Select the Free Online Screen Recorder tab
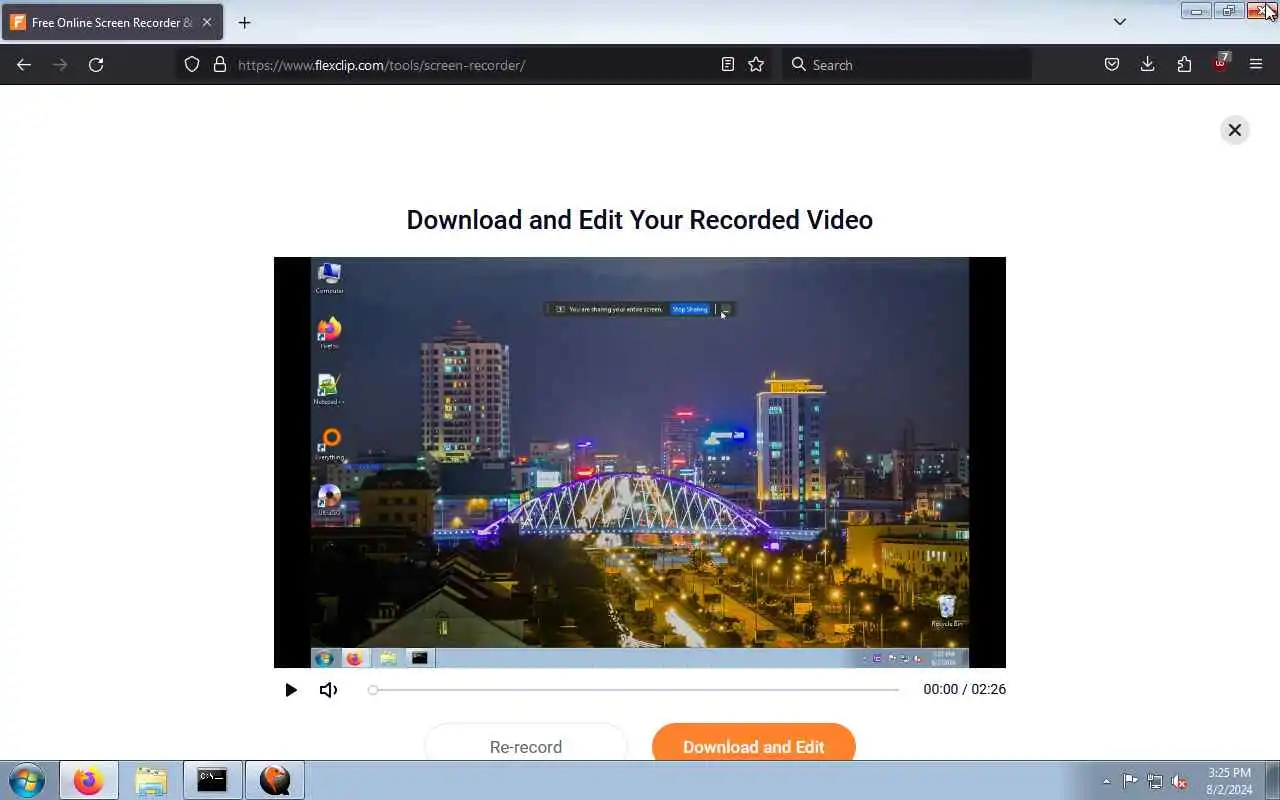 pyautogui.click(x=111, y=22)
